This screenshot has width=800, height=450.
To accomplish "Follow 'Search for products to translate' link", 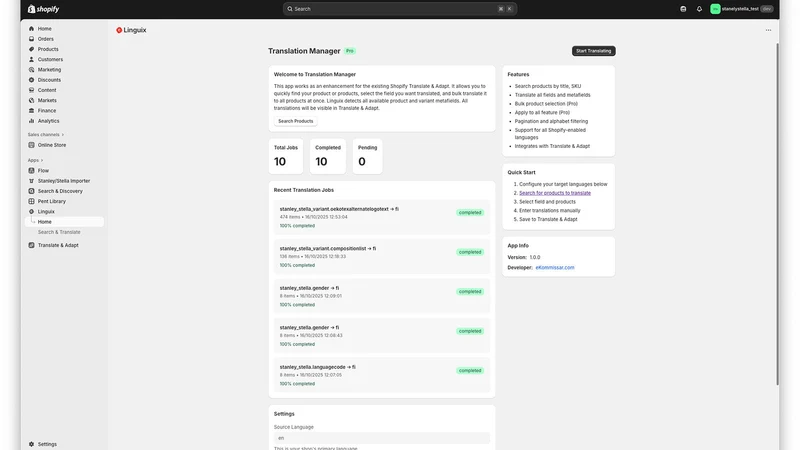I will [x=555, y=193].
